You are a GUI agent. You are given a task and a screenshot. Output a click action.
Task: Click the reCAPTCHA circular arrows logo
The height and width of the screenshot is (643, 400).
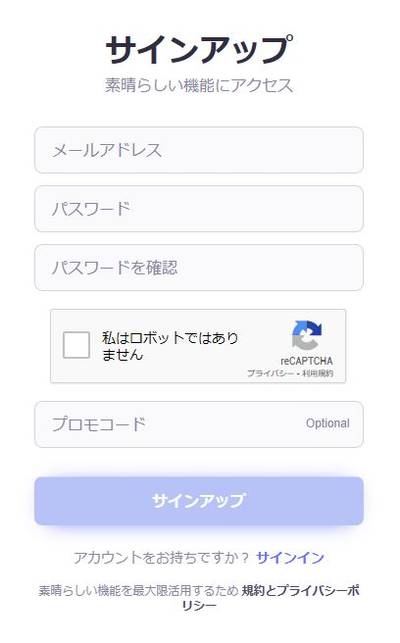coord(307,335)
